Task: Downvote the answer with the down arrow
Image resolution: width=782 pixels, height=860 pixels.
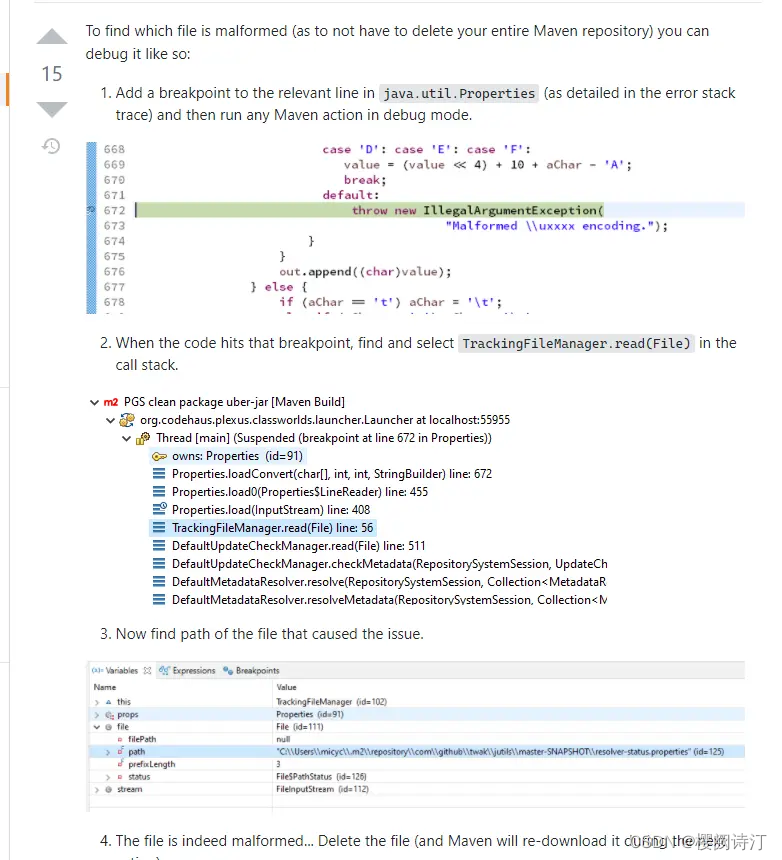Action: click(52, 109)
